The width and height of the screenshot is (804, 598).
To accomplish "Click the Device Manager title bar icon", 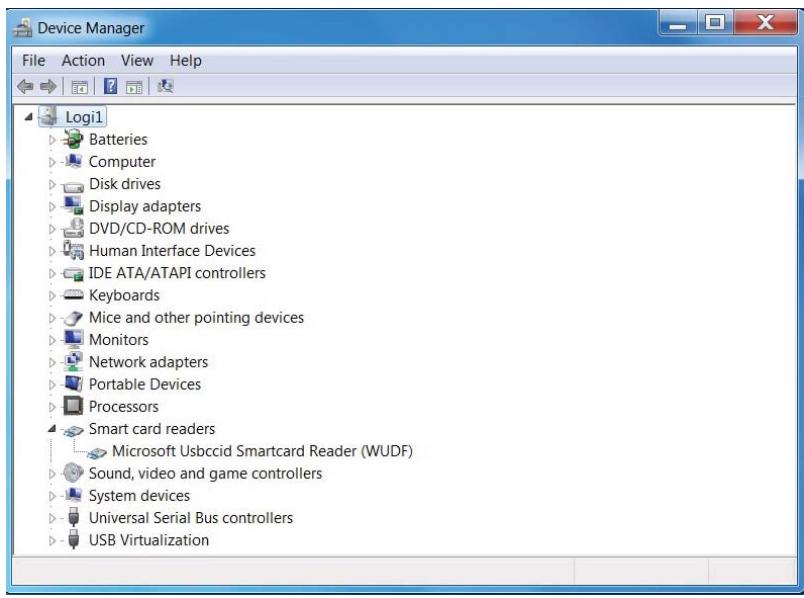I will coord(23,27).
